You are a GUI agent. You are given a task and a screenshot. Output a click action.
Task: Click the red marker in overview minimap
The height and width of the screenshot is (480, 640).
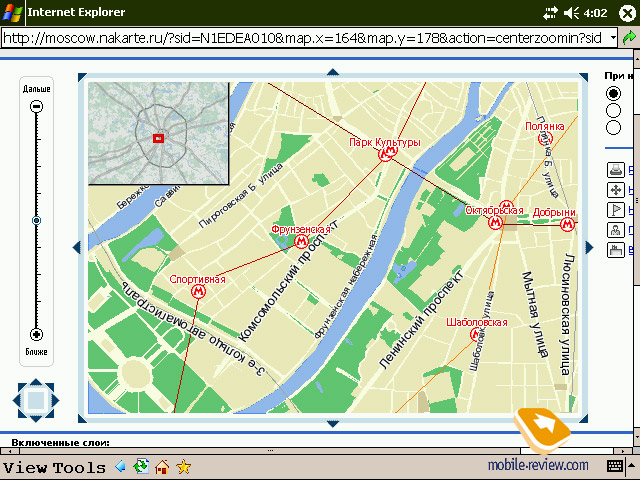(x=158, y=138)
